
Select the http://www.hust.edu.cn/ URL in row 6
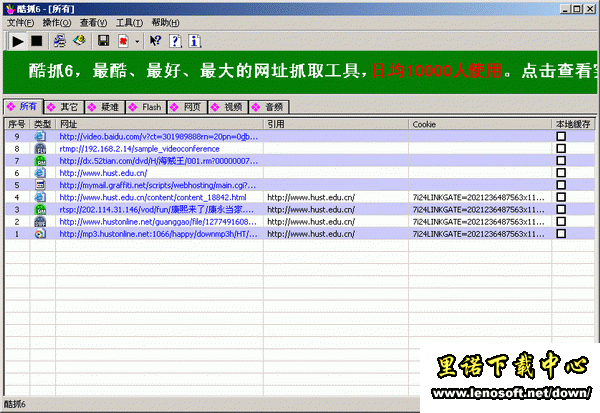pos(103,173)
